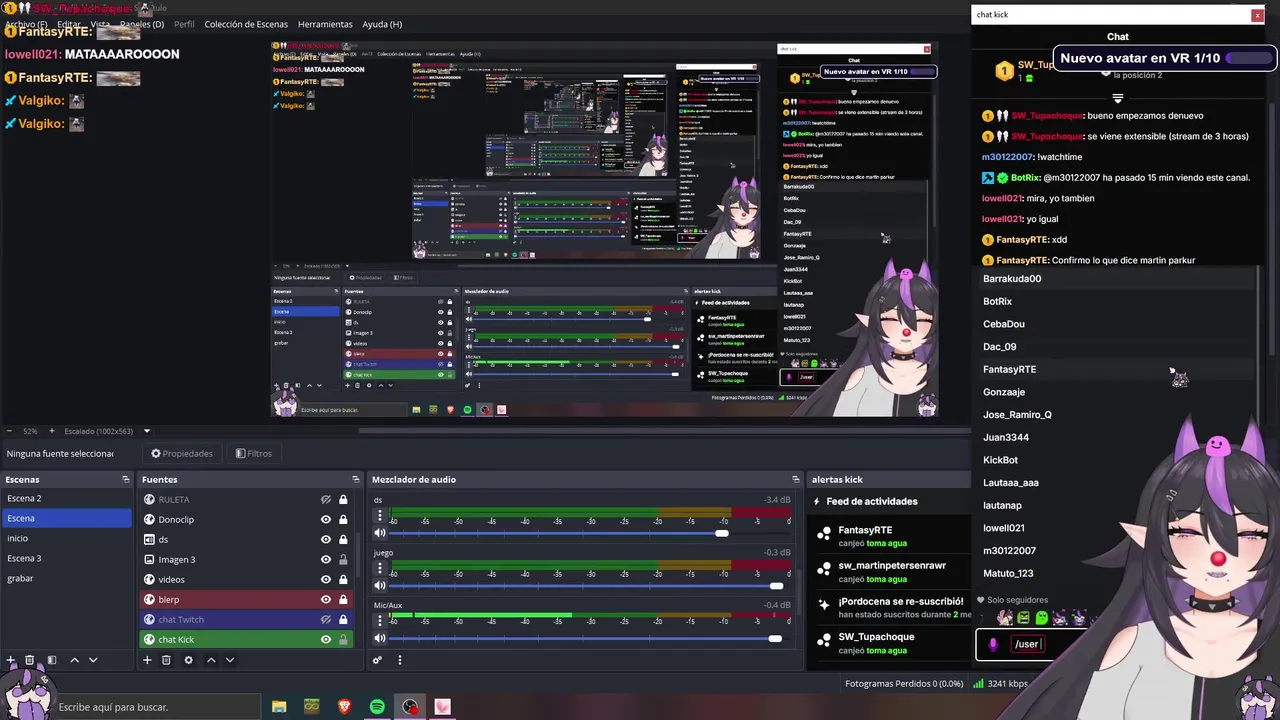Delete the selected scene with the trash icon
Screen dimensions: 1280x720
point(30,660)
